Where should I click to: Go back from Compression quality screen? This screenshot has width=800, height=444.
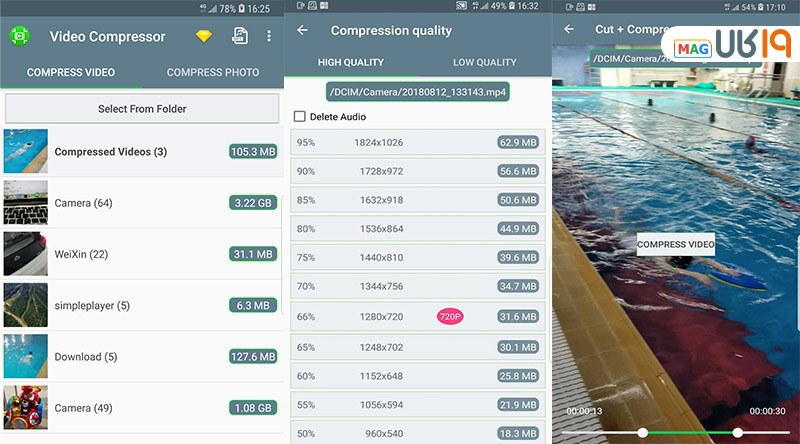(x=303, y=31)
